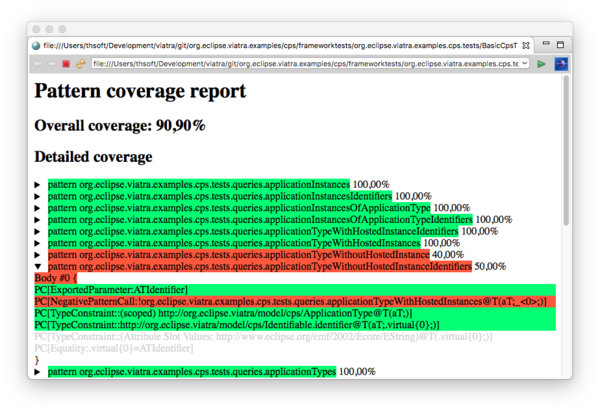Screen dimensions: 600x412
Task: Click the window's leftmost grey title-bar button
Action: [x=36, y=29]
